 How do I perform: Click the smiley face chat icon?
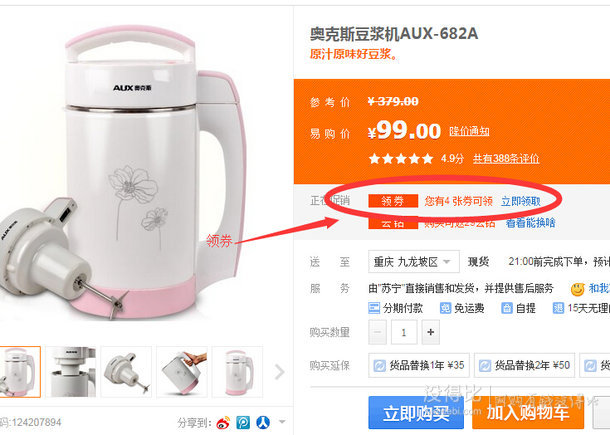coord(578,289)
